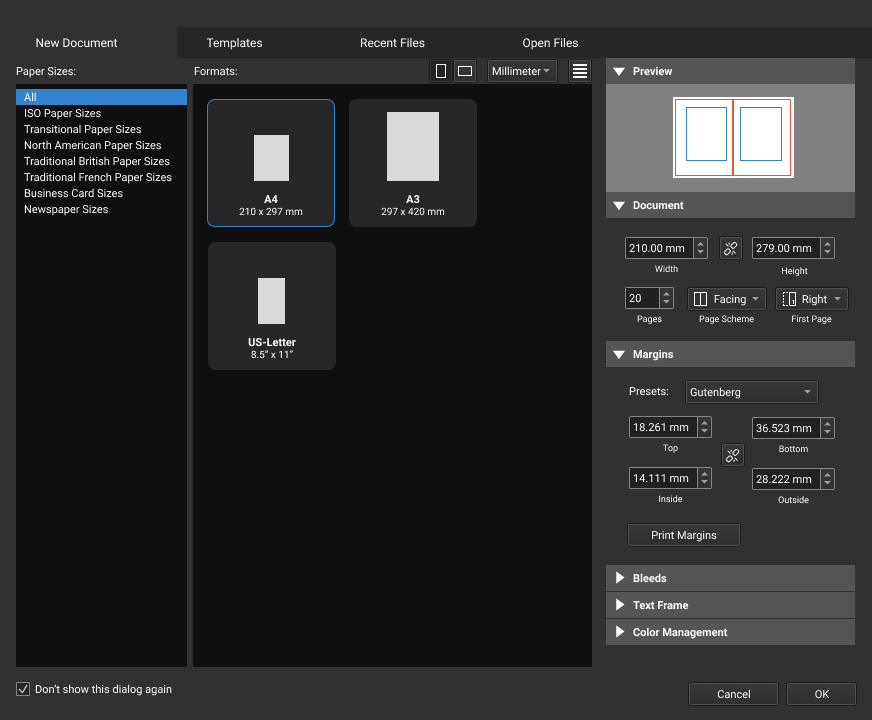Open the Recent Files tab
Viewport: 872px width, 720px height.
click(x=392, y=43)
